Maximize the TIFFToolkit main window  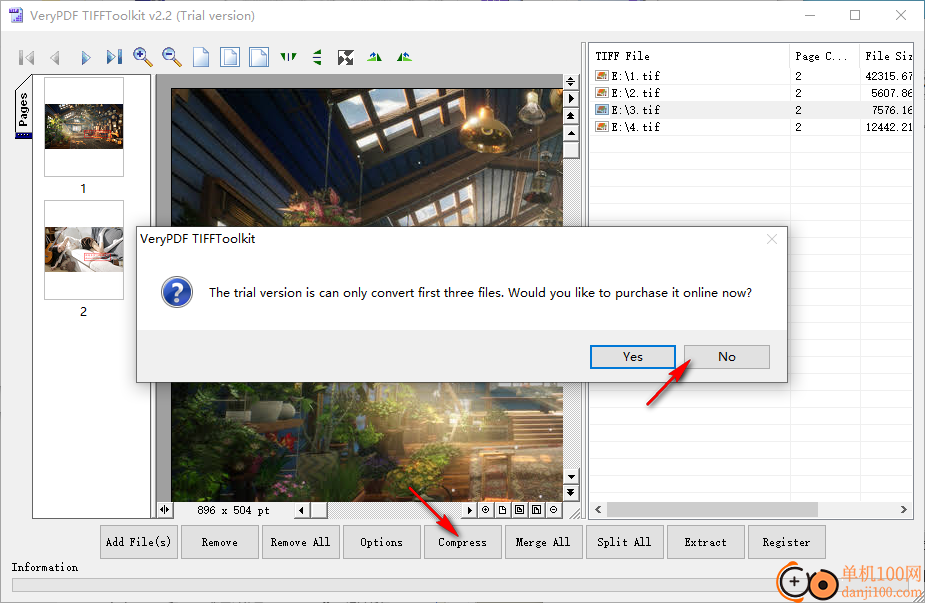[x=855, y=15]
